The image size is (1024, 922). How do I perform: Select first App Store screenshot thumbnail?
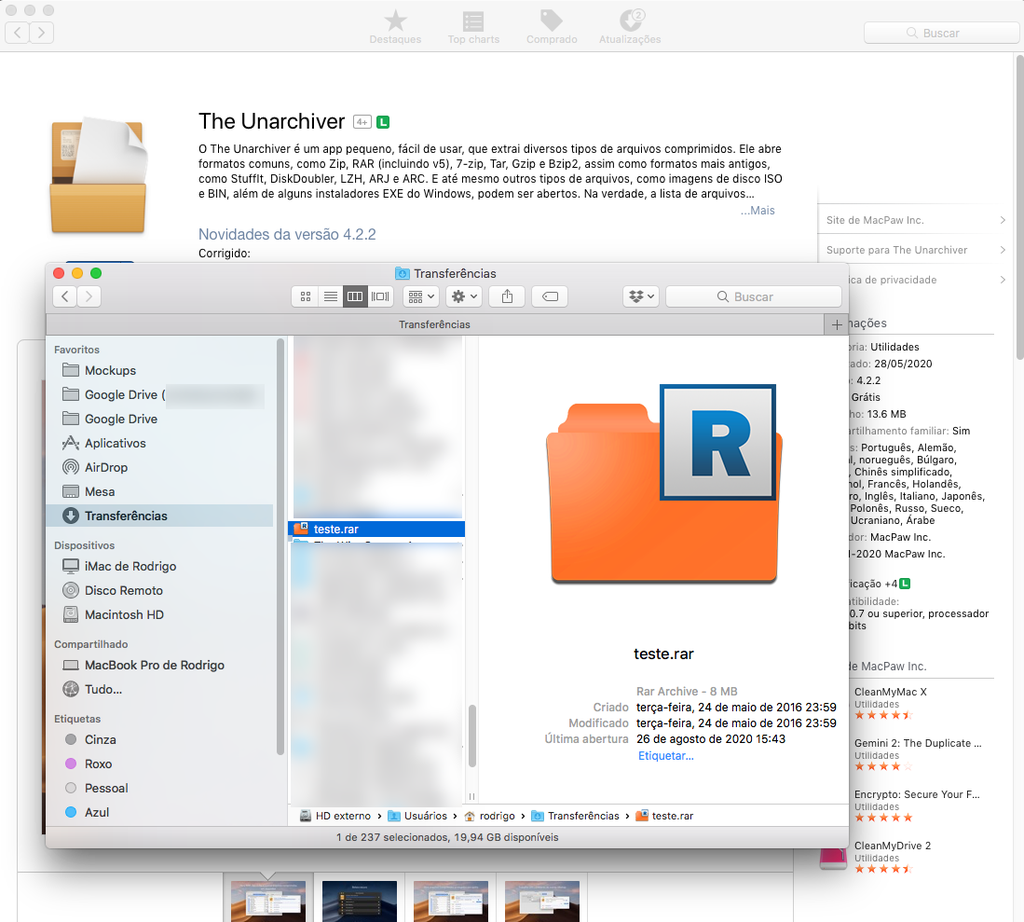[x=268, y=902]
